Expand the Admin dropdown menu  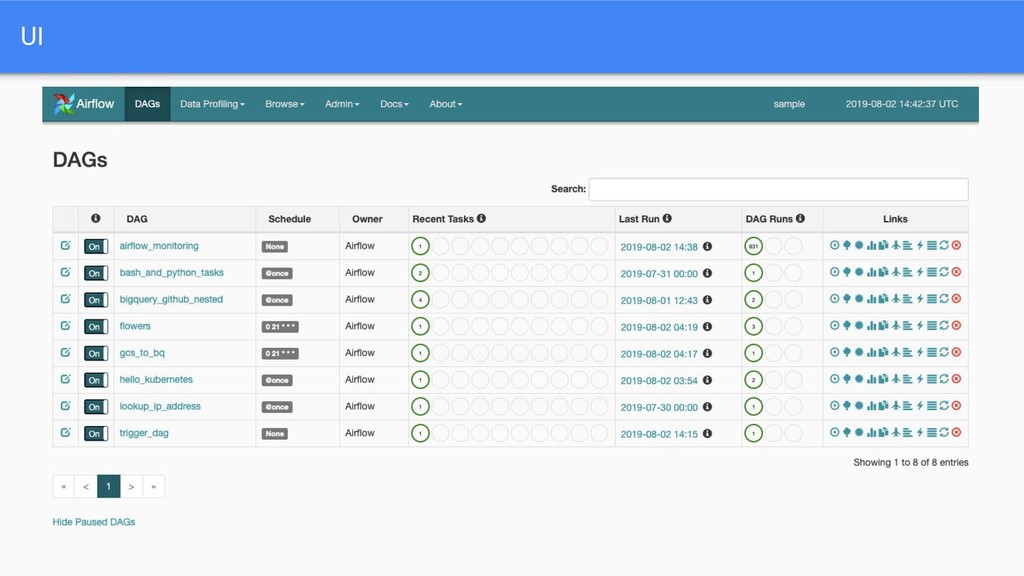(x=342, y=104)
